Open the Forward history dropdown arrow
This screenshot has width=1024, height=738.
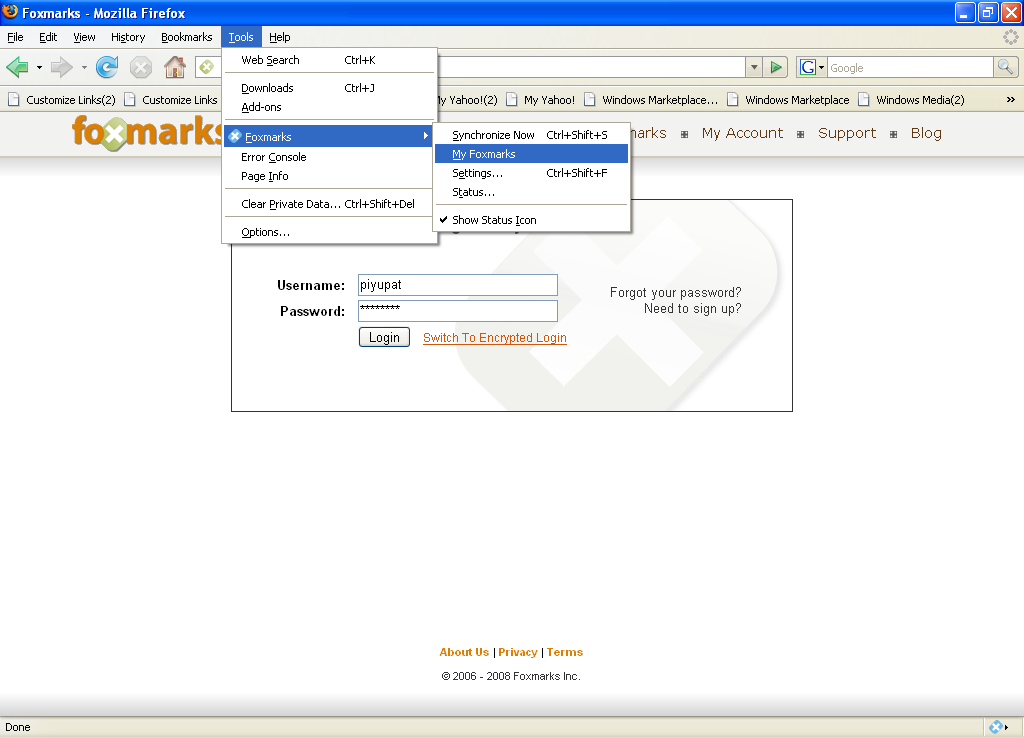(x=84, y=67)
